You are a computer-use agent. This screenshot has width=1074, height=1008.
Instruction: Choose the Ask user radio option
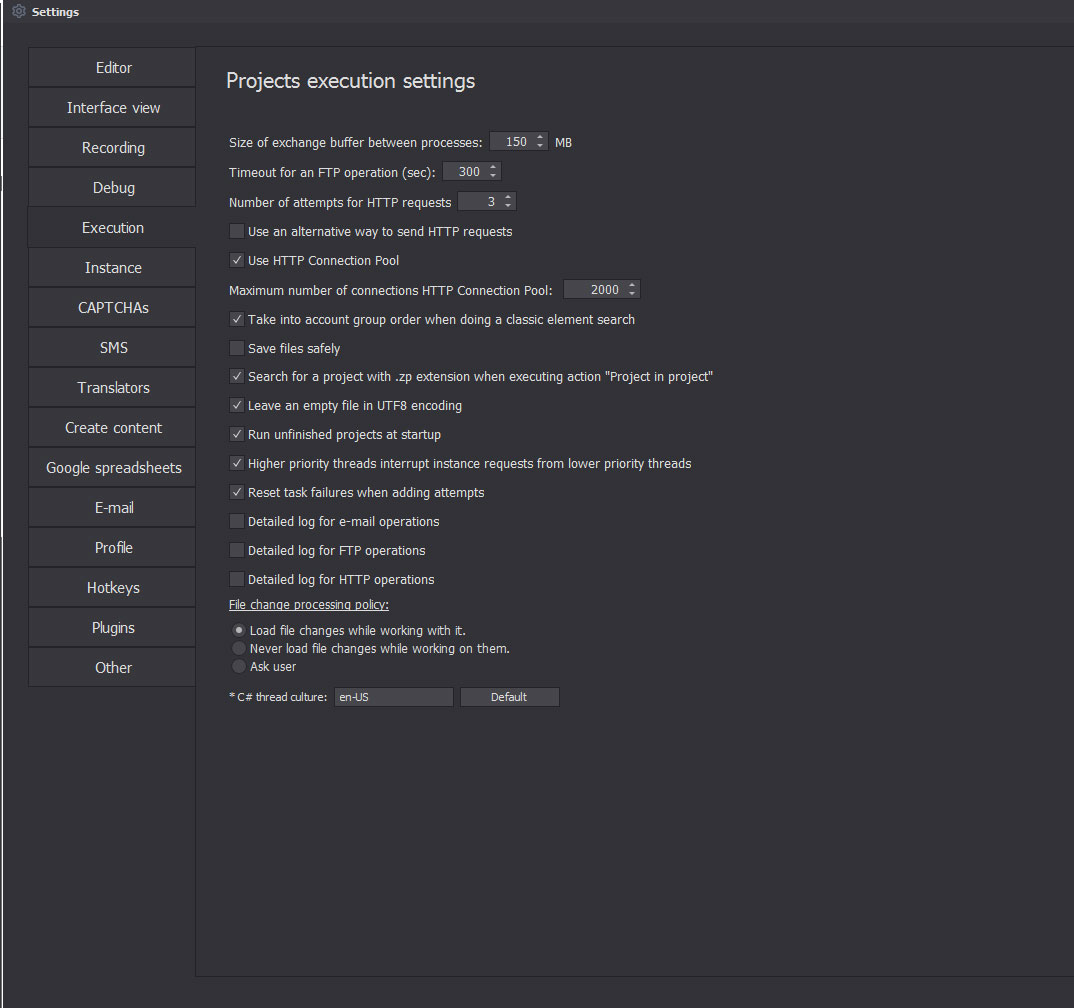238,666
